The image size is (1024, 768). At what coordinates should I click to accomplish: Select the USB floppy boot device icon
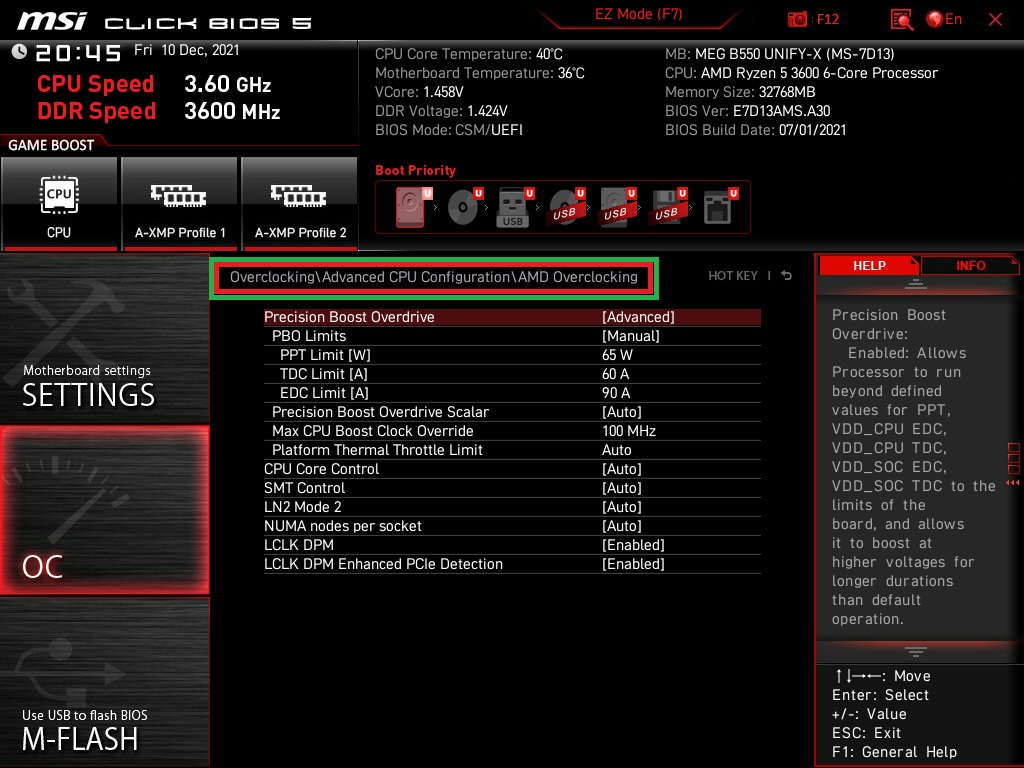point(668,207)
